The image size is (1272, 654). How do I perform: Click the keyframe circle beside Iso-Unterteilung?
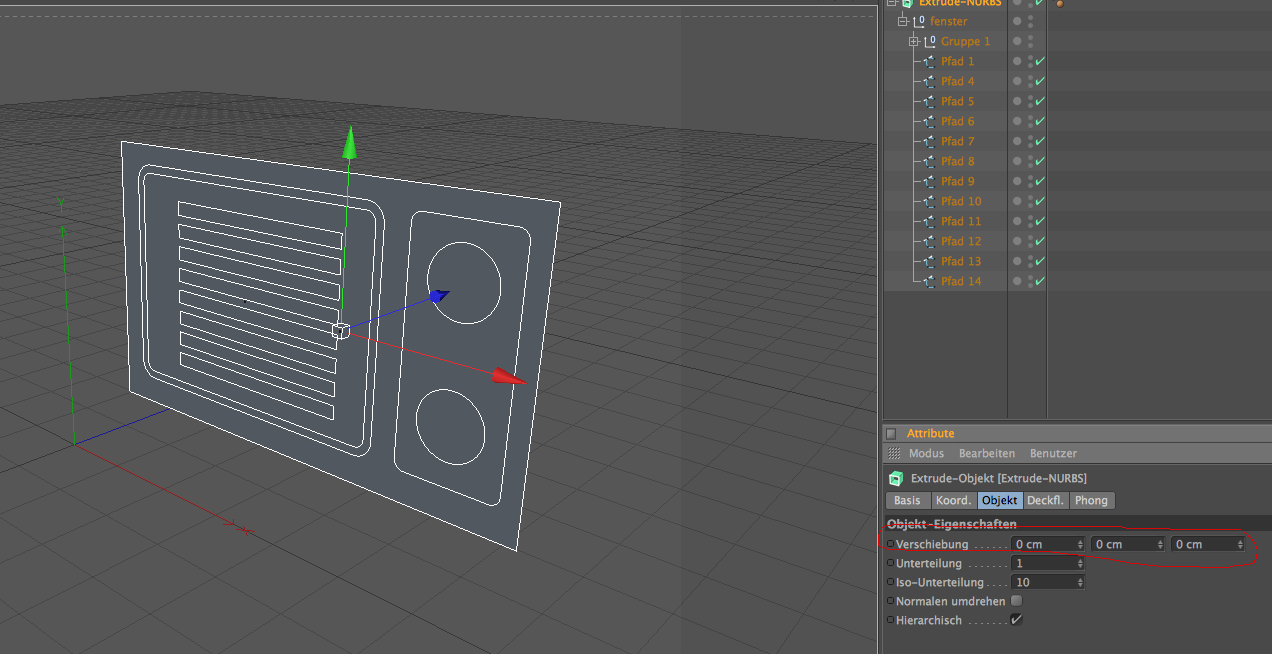pos(890,582)
